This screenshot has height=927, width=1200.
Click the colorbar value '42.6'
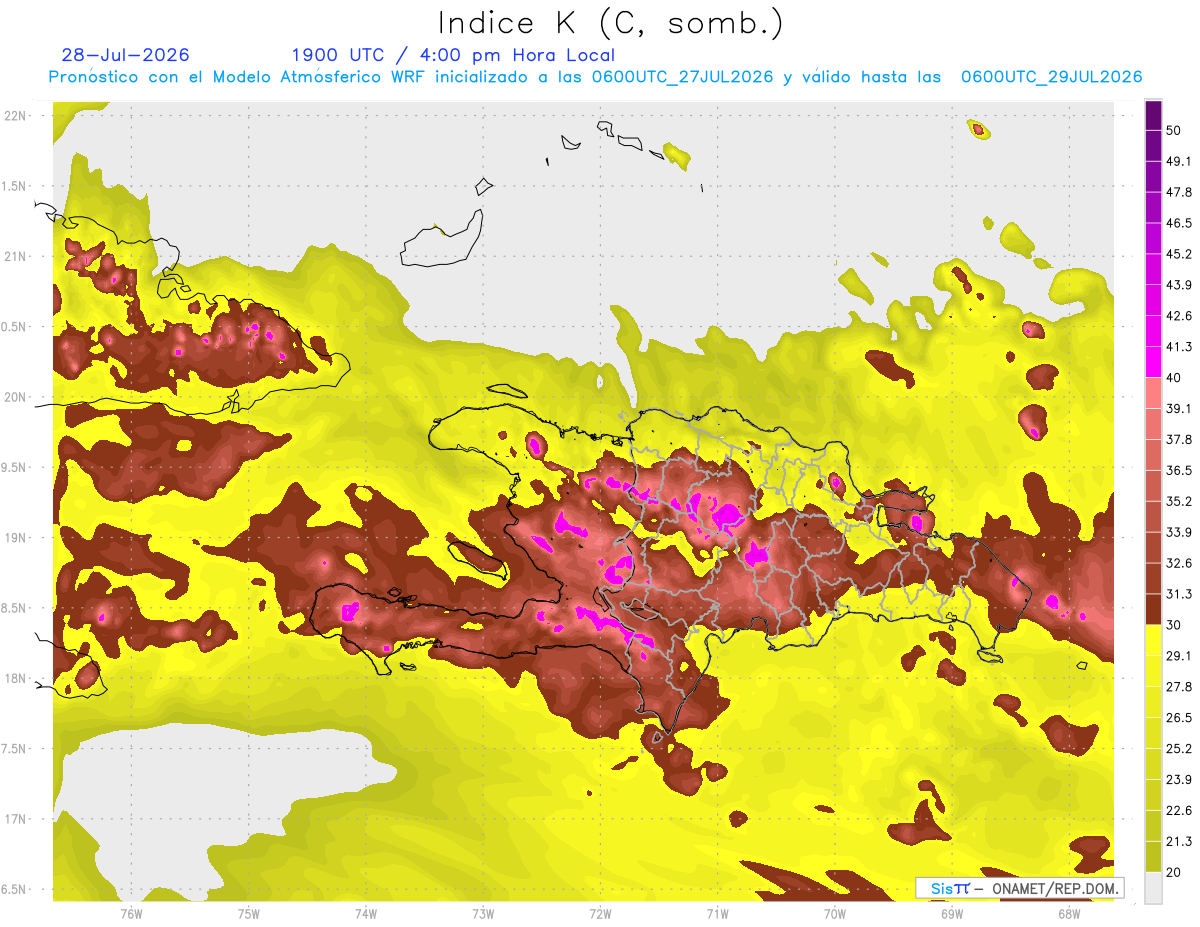point(1179,317)
